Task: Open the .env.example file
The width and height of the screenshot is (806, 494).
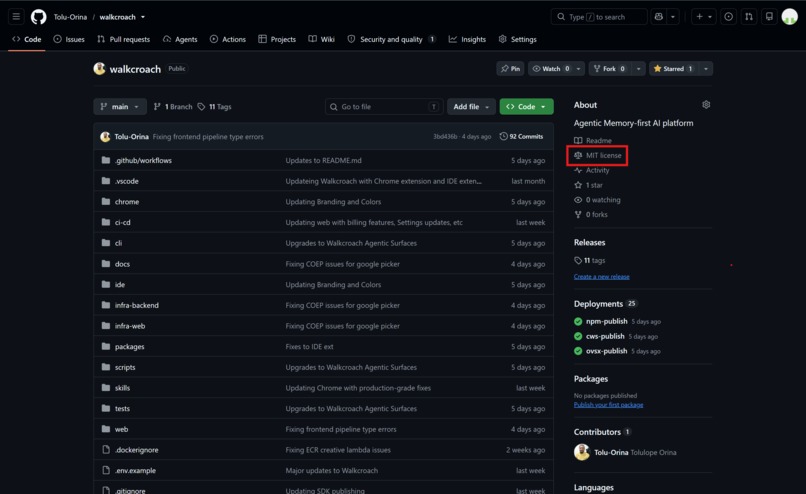Action: pyautogui.click(x=135, y=470)
